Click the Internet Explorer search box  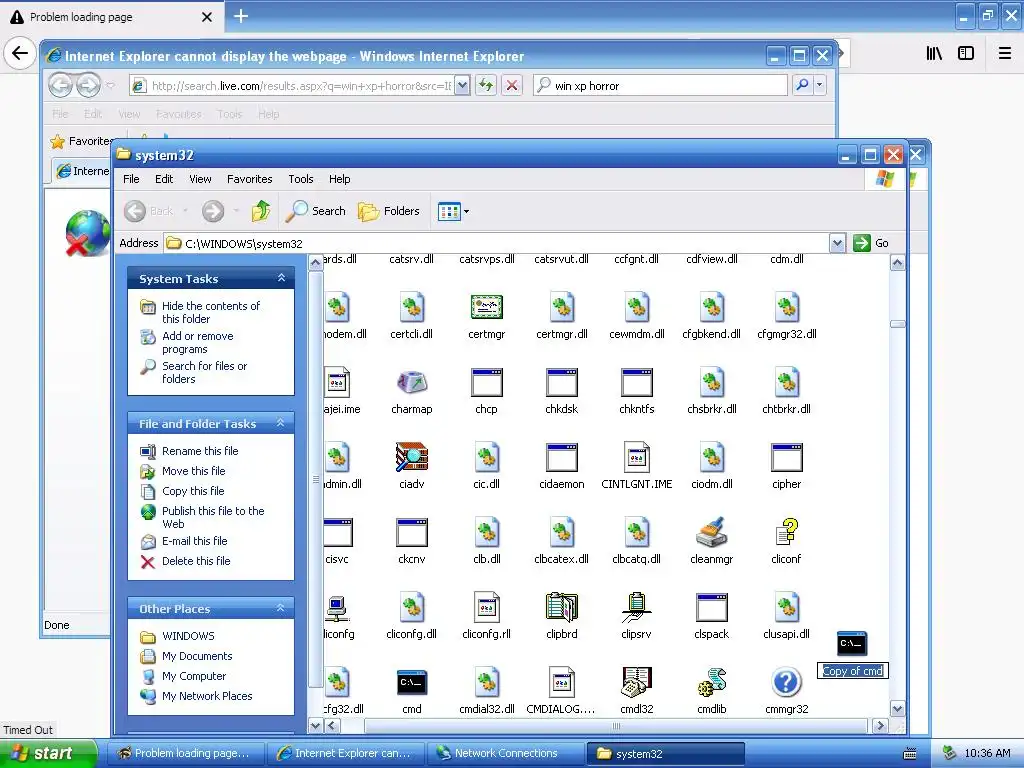(x=660, y=85)
